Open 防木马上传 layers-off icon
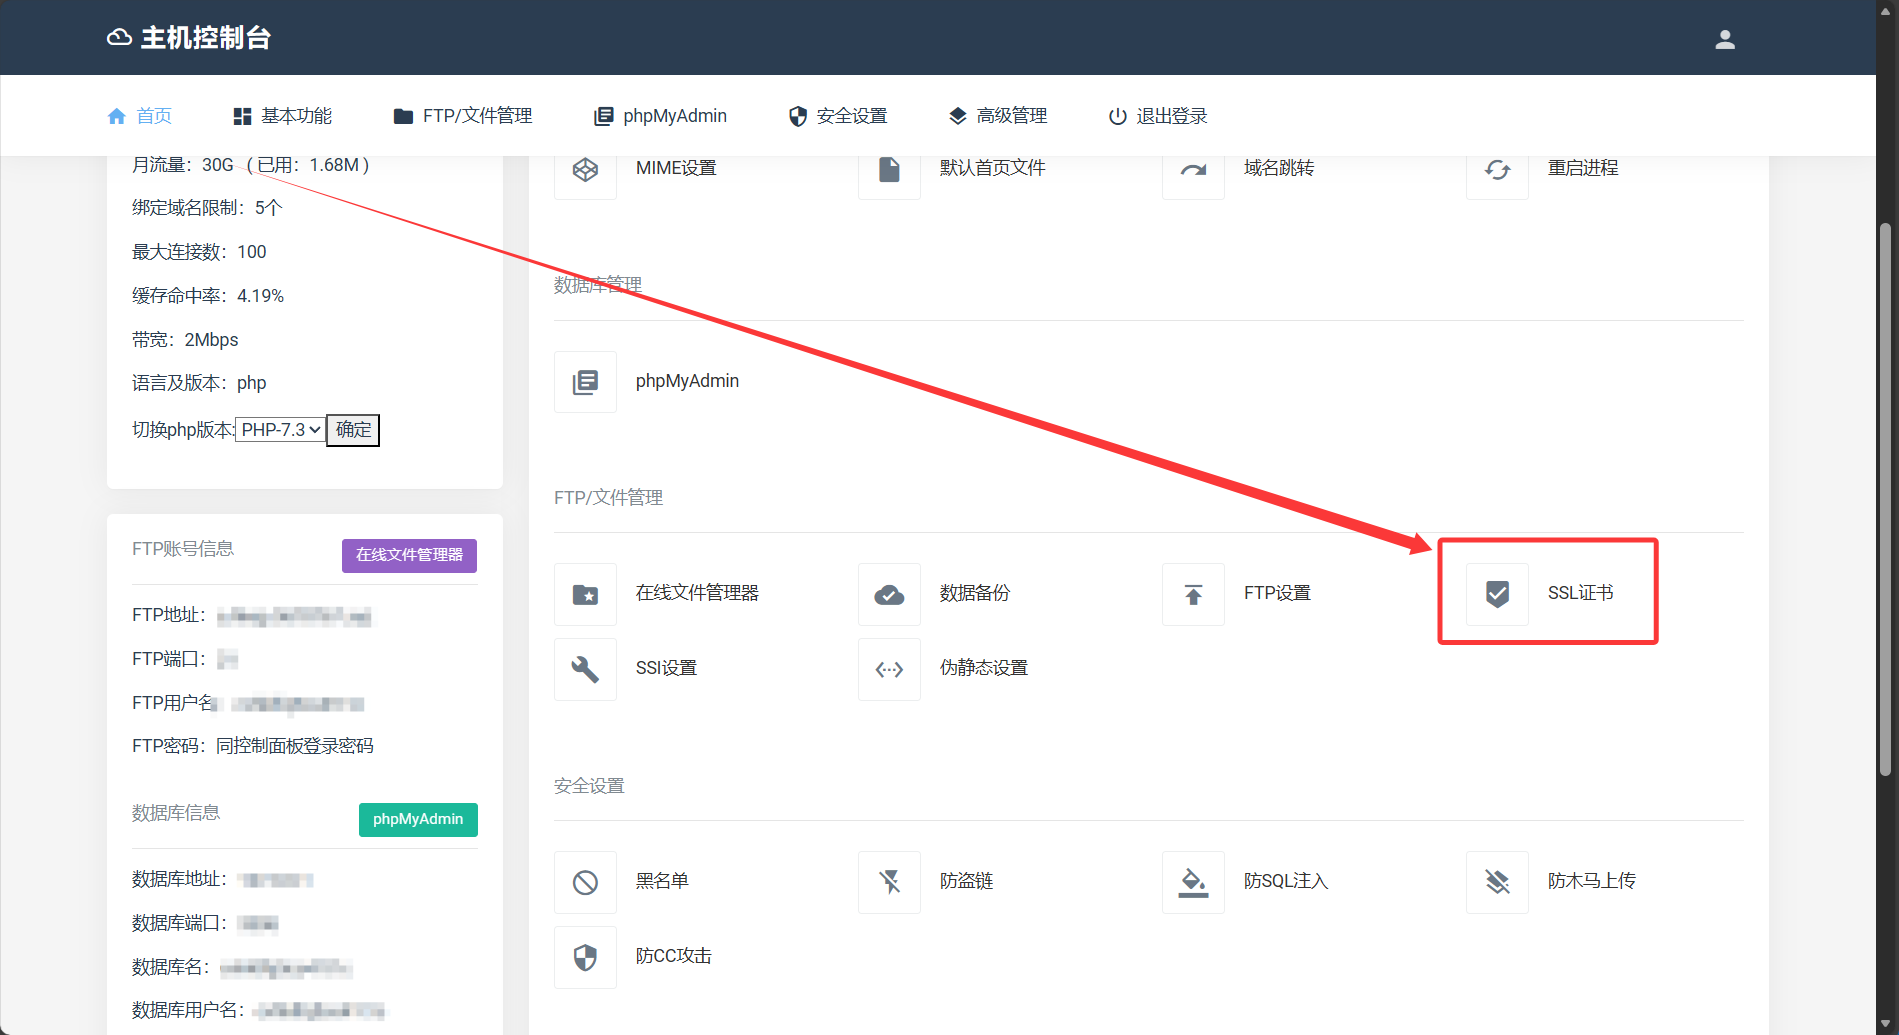The image size is (1899, 1035). click(1497, 882)
